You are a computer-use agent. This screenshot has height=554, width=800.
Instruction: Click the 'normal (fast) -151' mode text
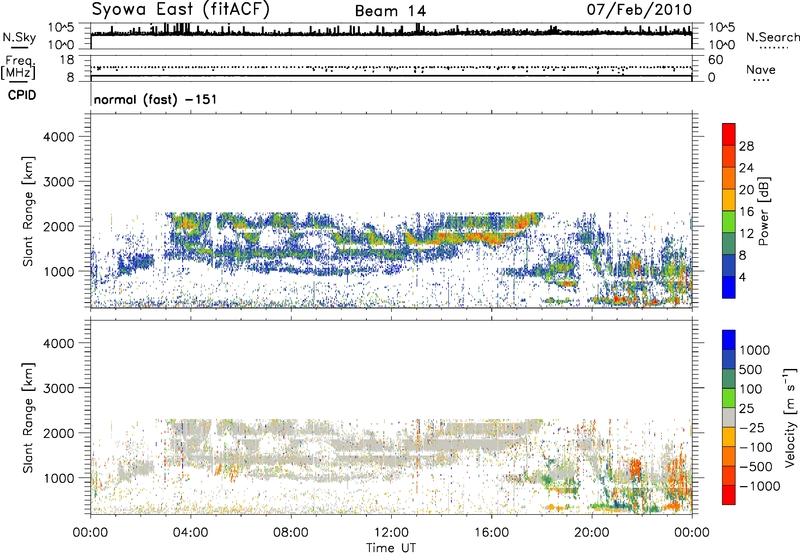pos(156,99)
